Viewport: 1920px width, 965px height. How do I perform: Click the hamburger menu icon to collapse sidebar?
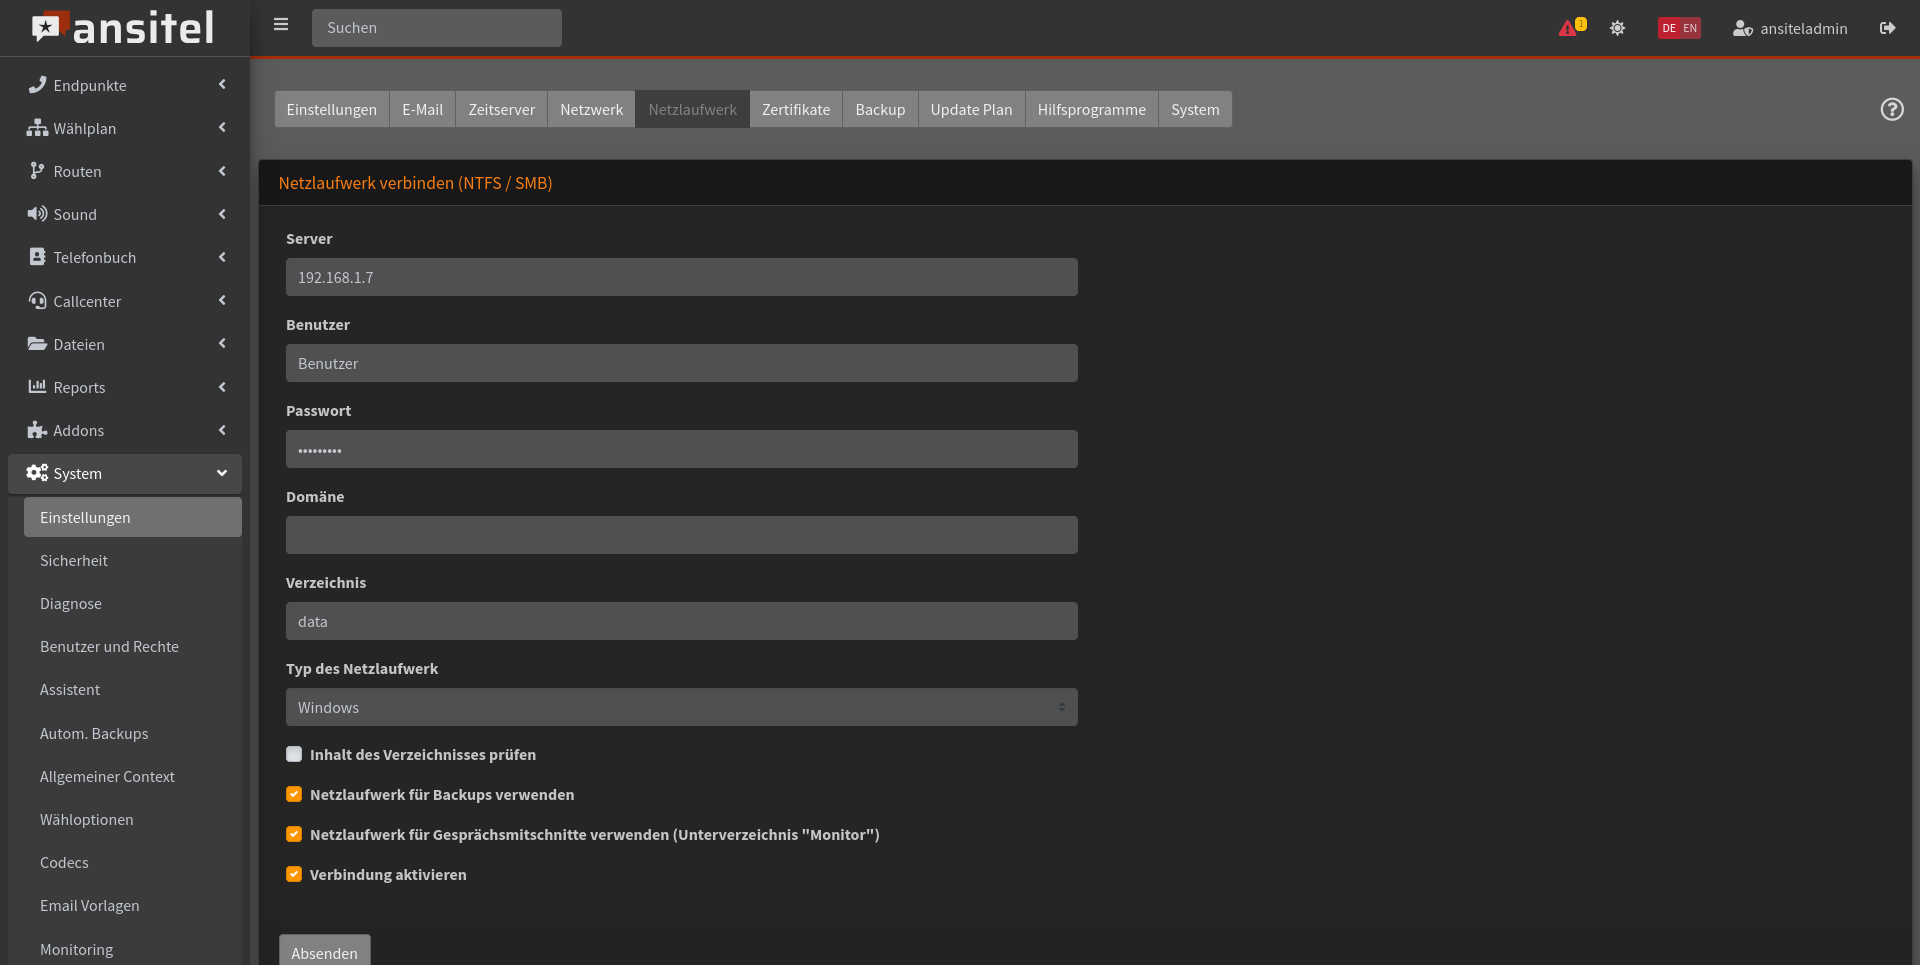[281, 25]
